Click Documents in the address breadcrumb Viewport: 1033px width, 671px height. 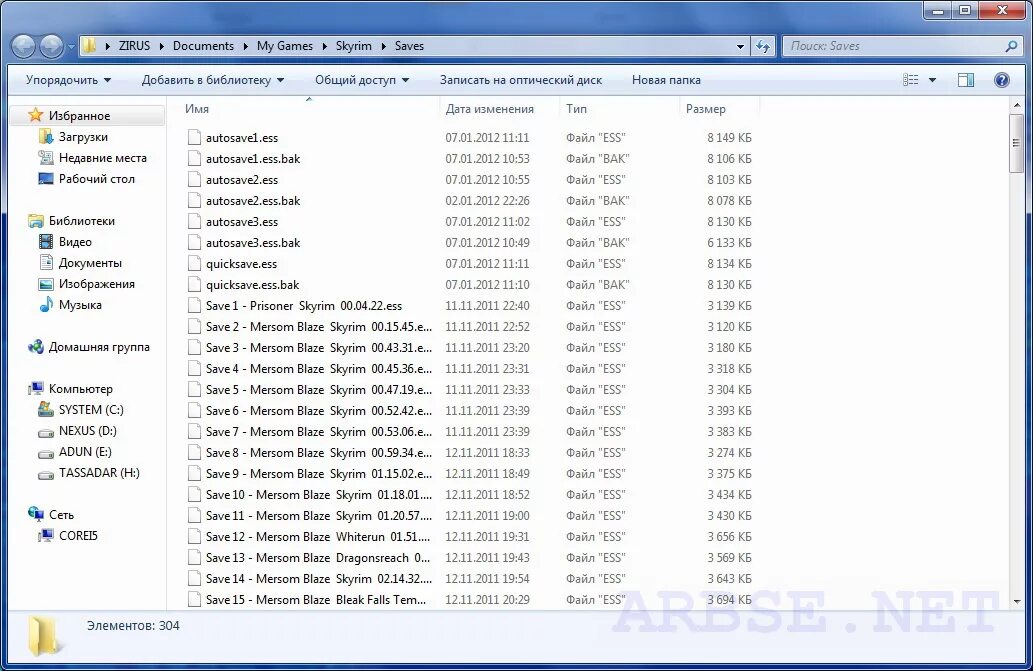pyautogui.click(x=203, y=46)
